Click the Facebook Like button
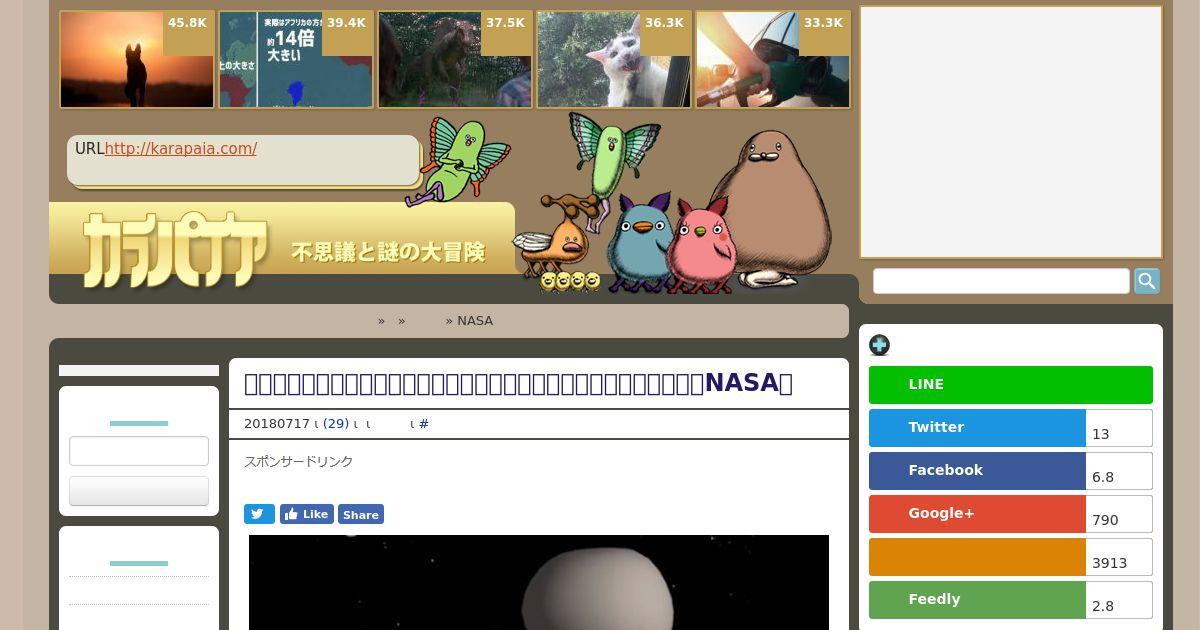1200x630 pixels. coord(306,514)
